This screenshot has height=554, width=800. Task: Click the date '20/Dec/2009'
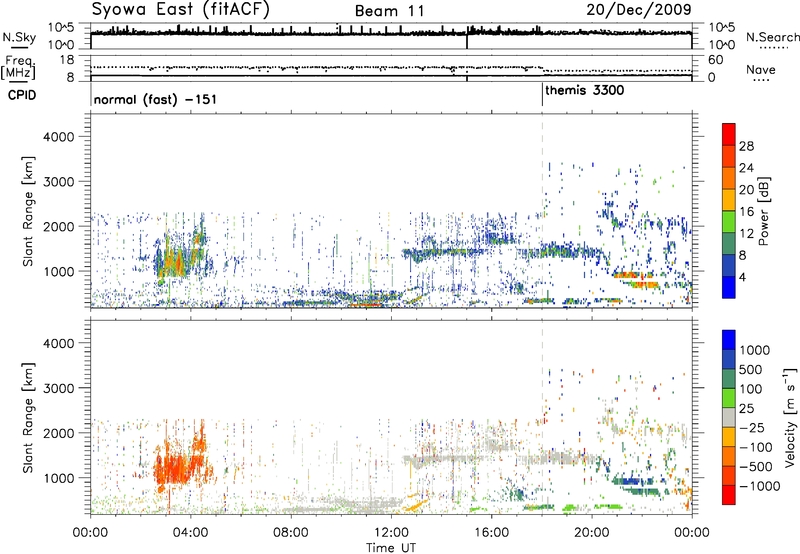click(x=639, y=9)
